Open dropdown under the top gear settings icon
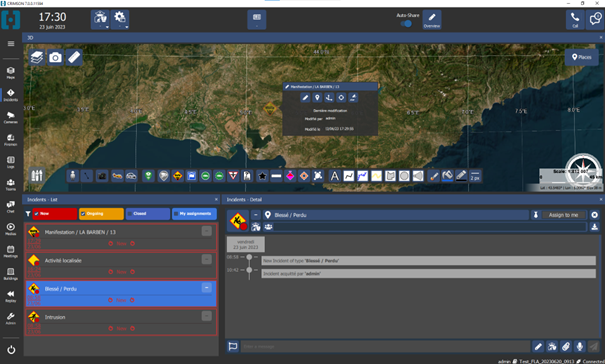 pos(127,27)
